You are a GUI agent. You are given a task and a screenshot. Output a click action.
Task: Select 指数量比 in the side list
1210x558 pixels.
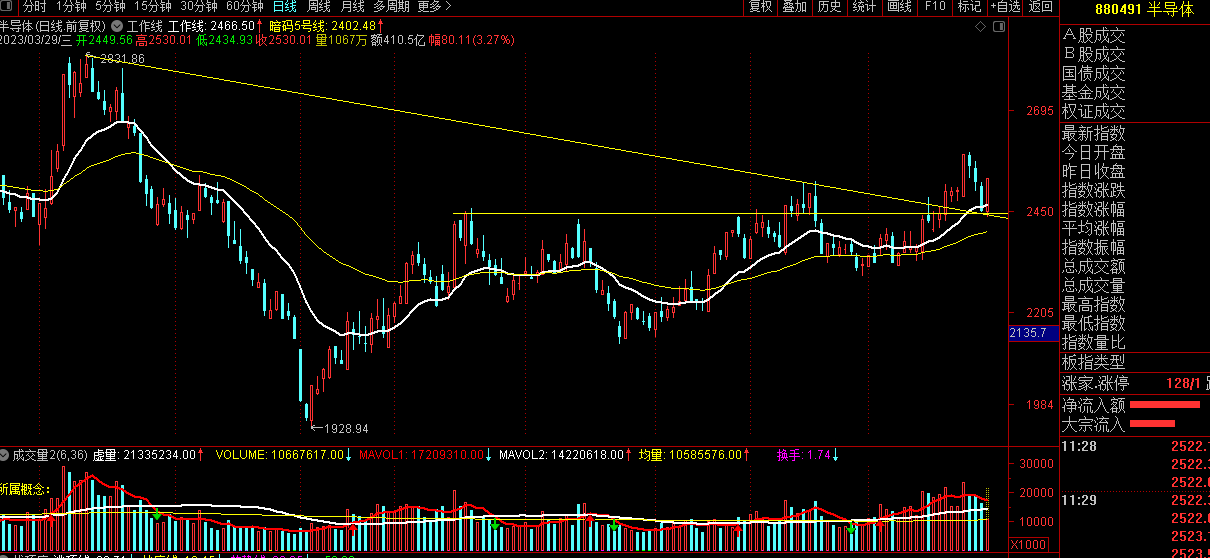[1094, 342]
